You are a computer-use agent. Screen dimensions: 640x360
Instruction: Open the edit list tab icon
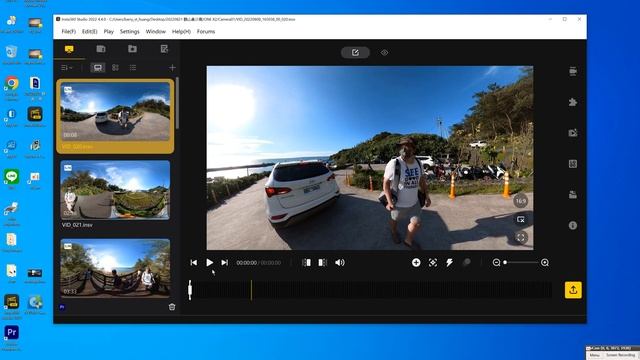click(x=164, y=49)
